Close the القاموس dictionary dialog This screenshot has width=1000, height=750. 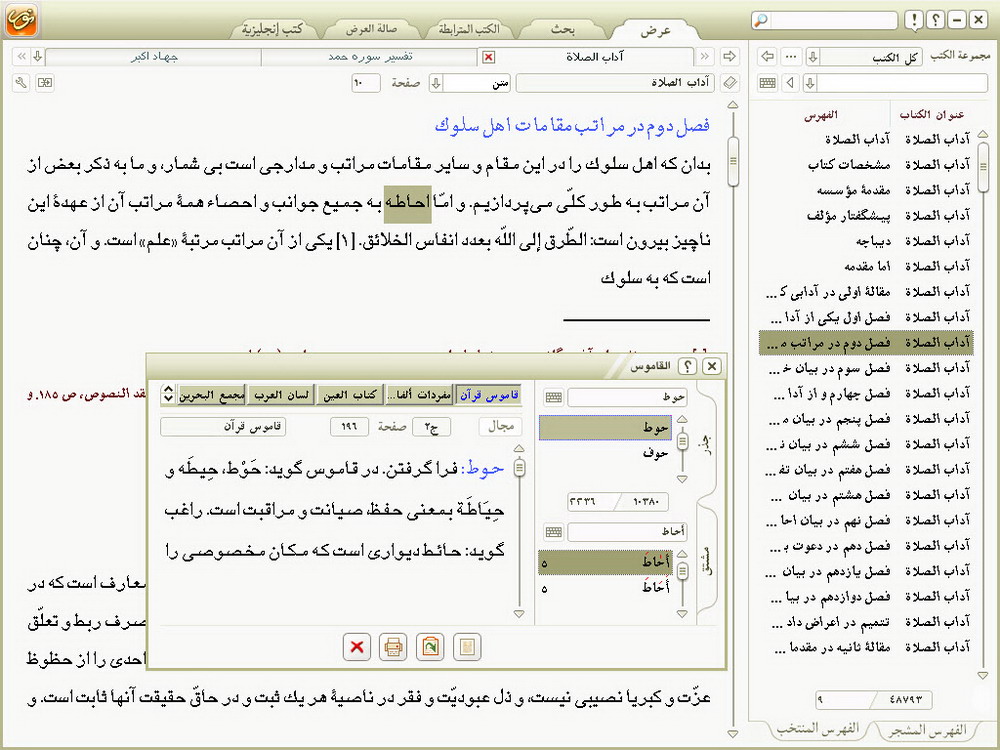[x=712, y=366]
